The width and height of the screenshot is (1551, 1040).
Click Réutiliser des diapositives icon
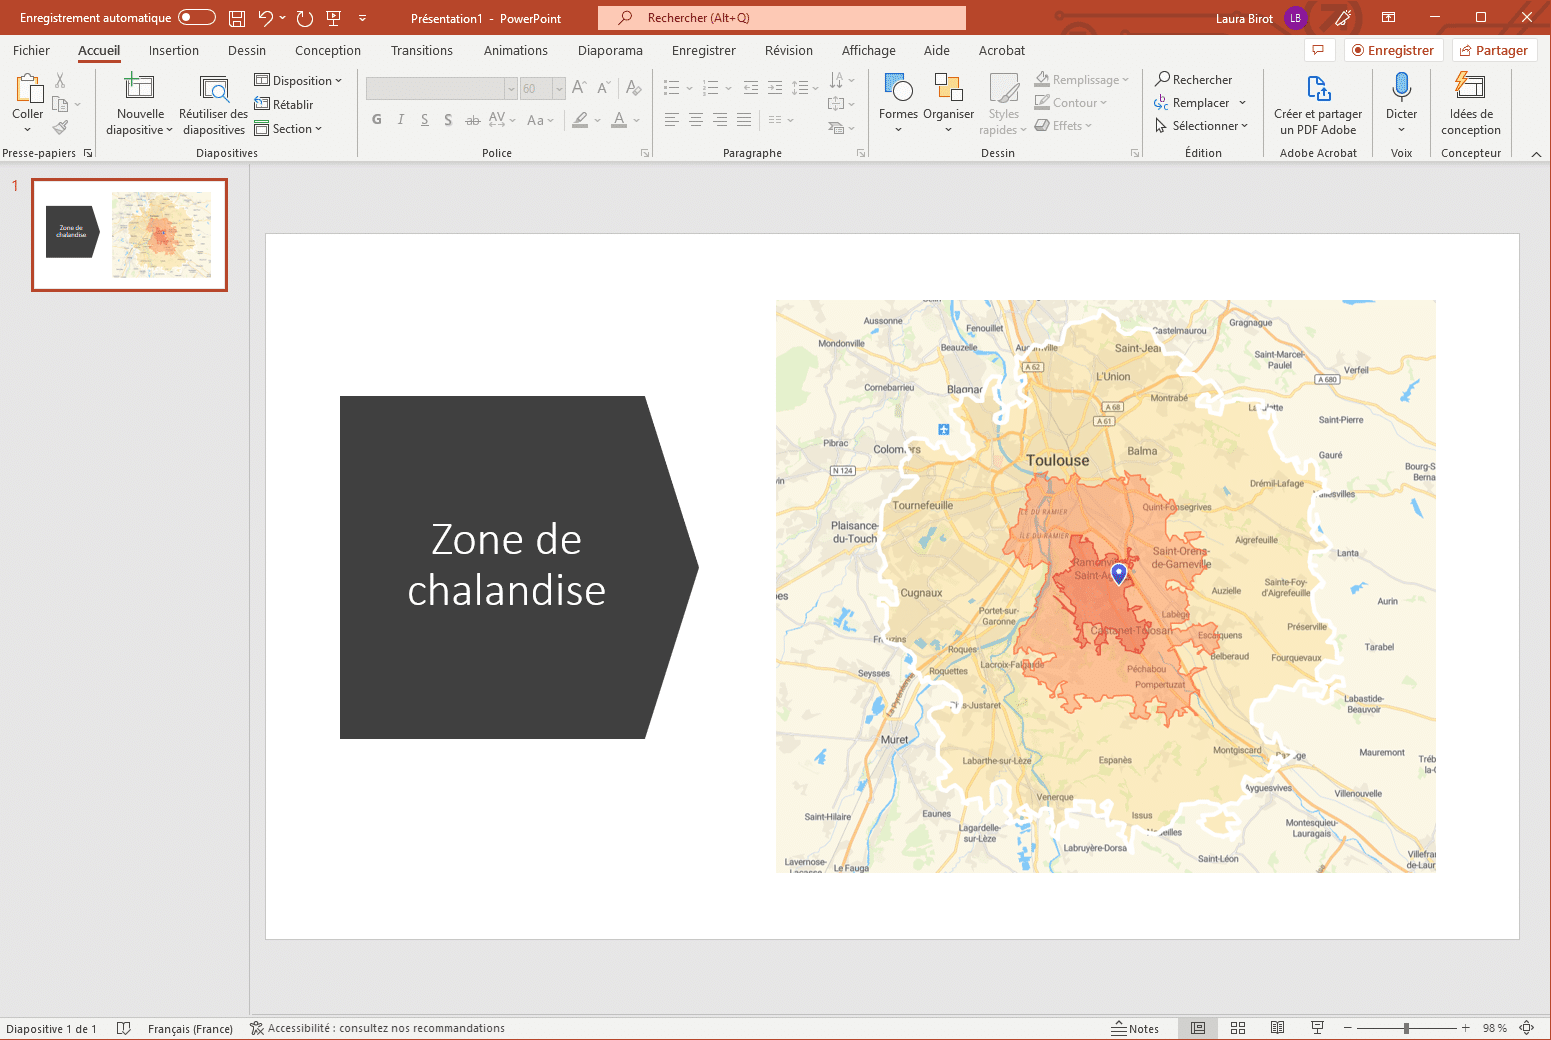[214, 88]
